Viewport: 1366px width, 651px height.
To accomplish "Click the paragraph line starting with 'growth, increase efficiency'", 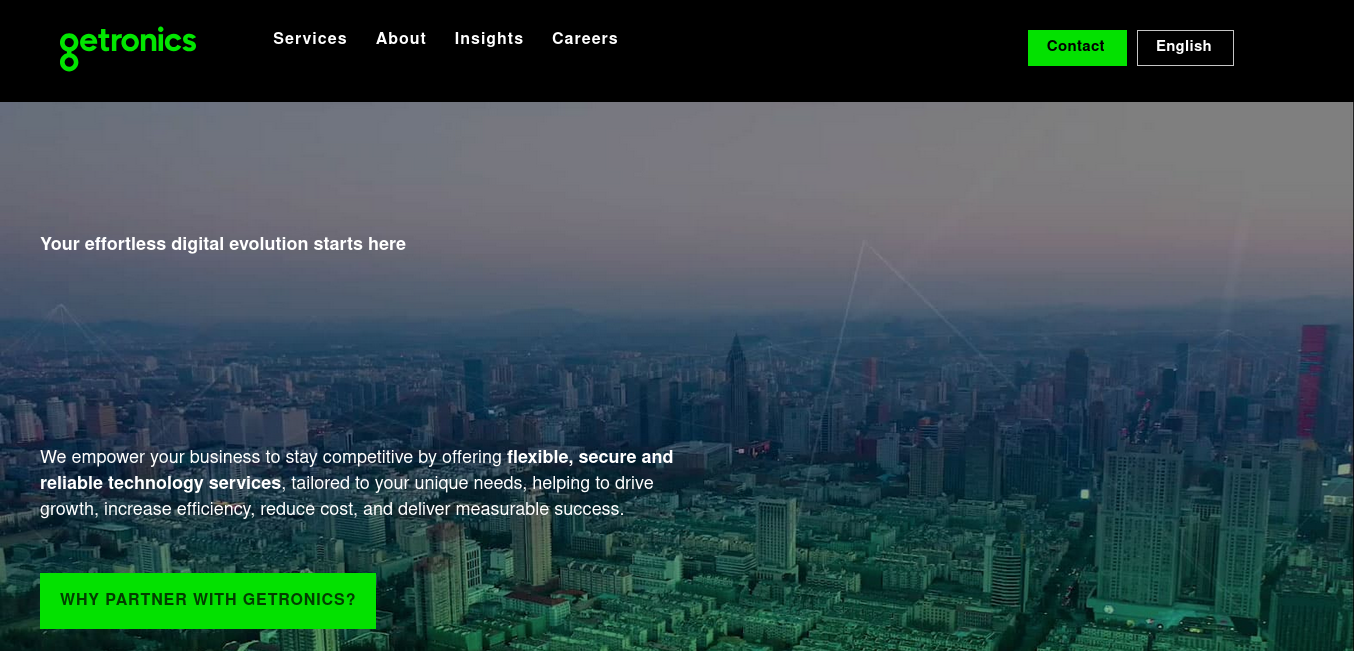I will point(331,509).
